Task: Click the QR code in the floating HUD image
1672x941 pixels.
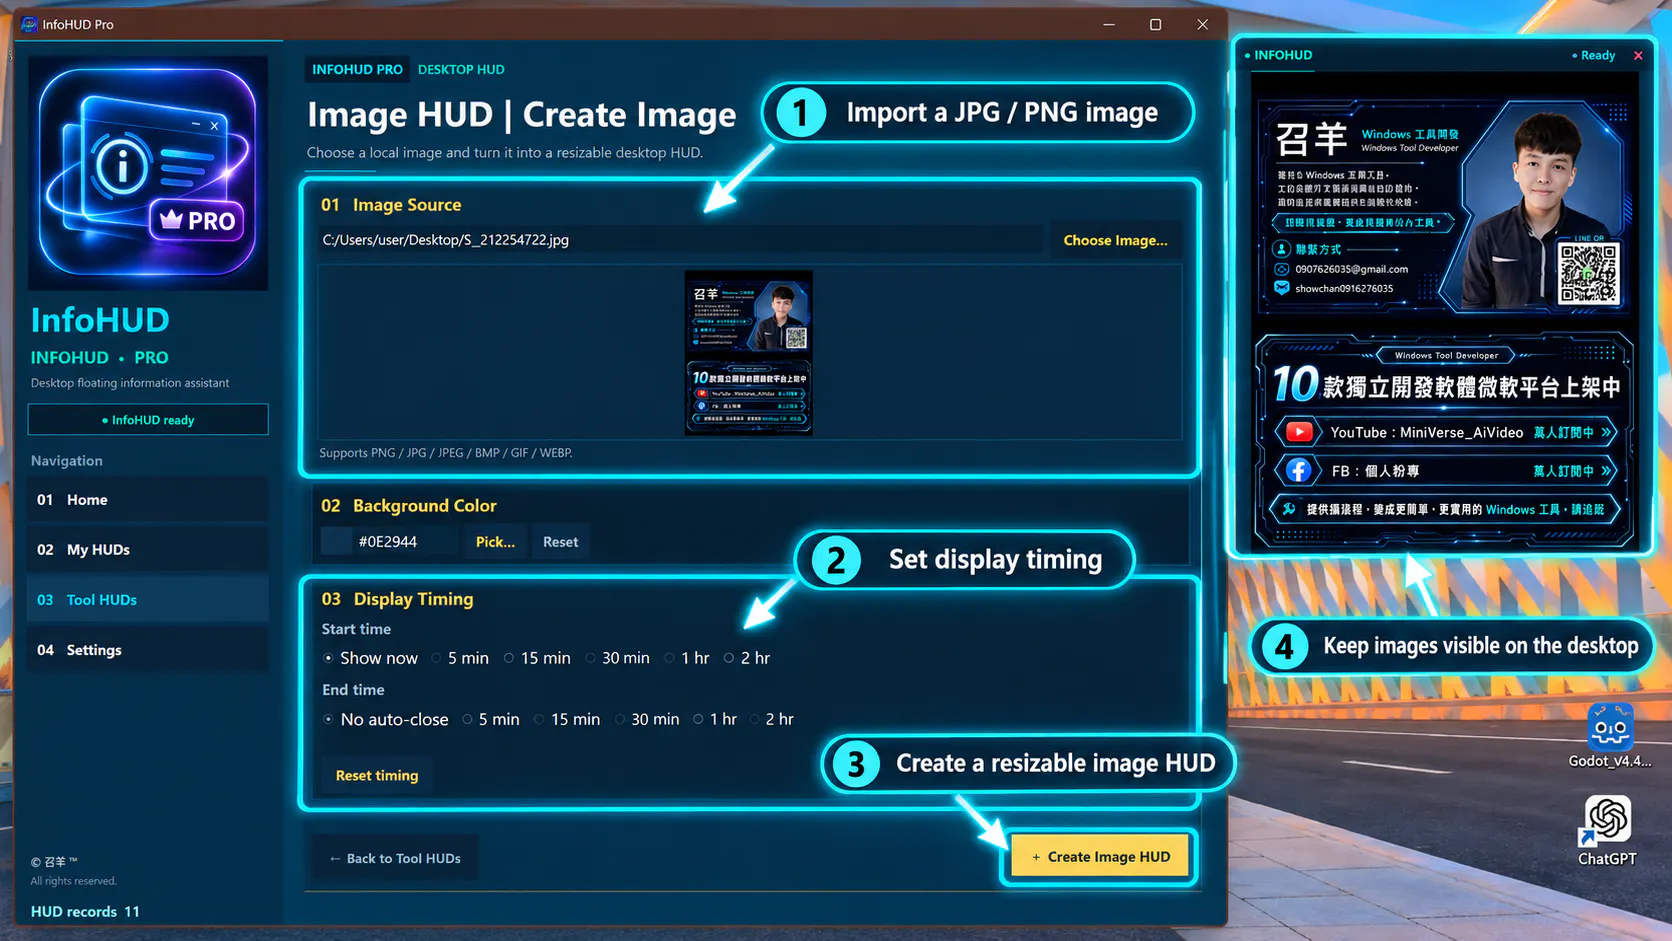Action: tap(1588, 273)
